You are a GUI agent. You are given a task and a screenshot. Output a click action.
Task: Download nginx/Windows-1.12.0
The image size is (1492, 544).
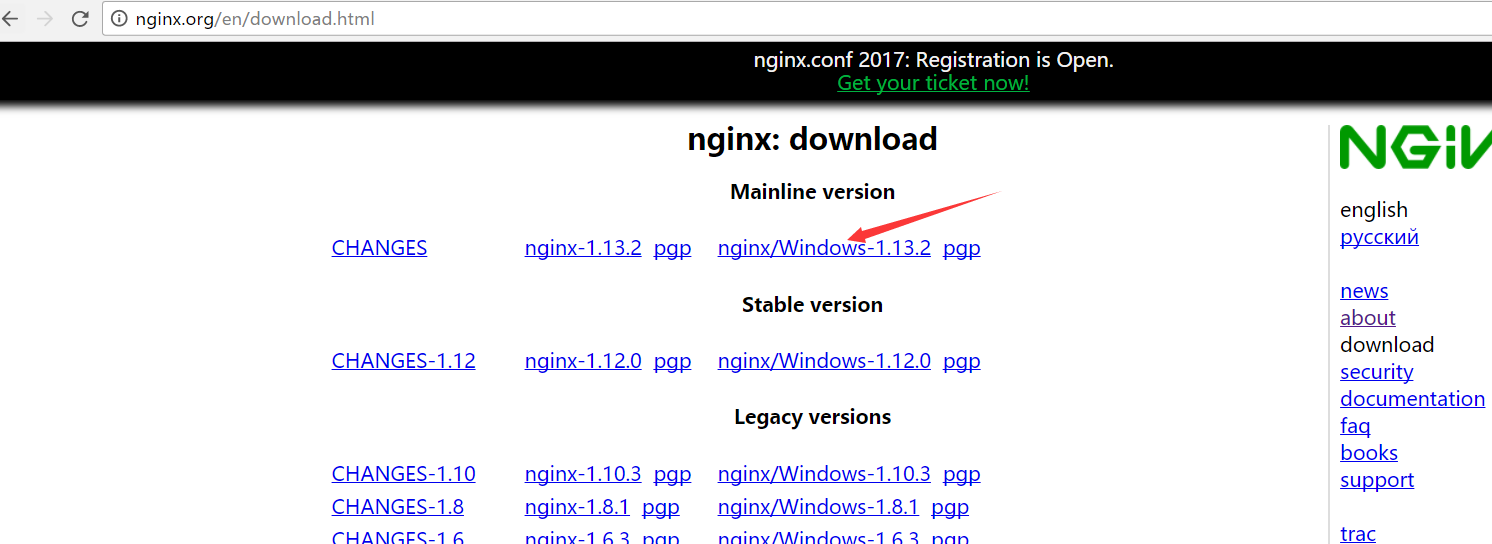(824, 361)
